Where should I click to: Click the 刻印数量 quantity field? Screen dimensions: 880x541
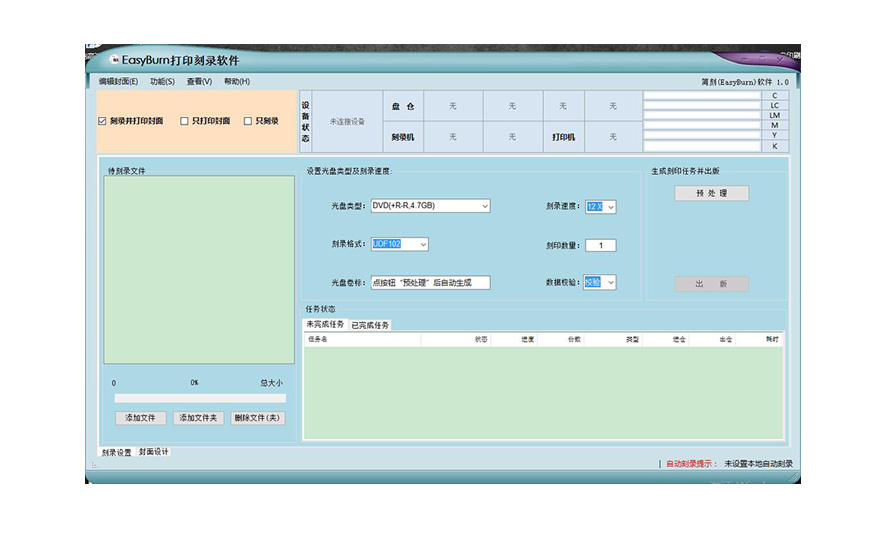tap(601, 245)
